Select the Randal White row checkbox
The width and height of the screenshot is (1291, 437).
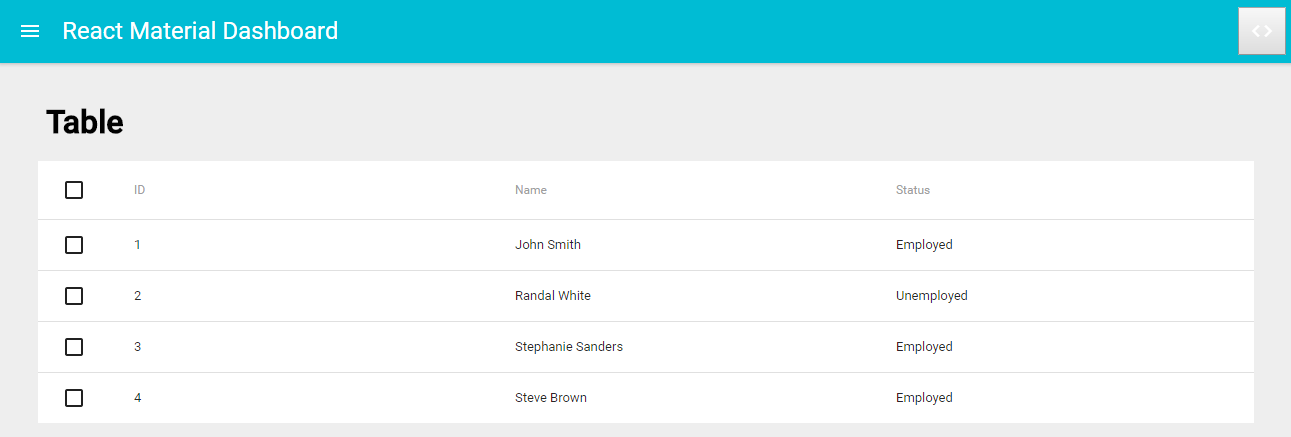click(74, 296)
